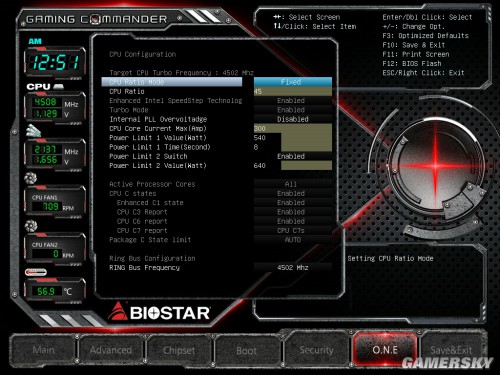Click the Biostar logo
Viewport: 500px width, 375px height.
coord(159,312)
